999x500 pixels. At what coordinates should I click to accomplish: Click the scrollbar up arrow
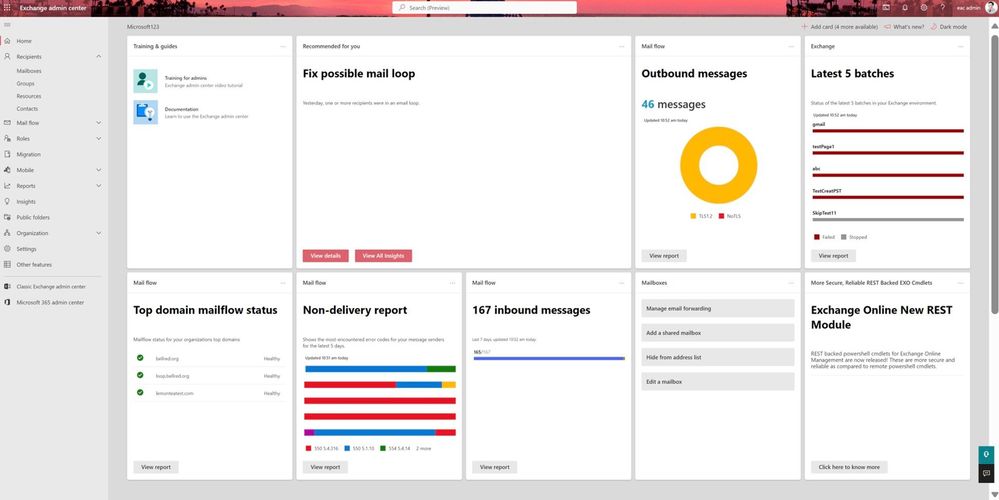click(x=995, y=26)
